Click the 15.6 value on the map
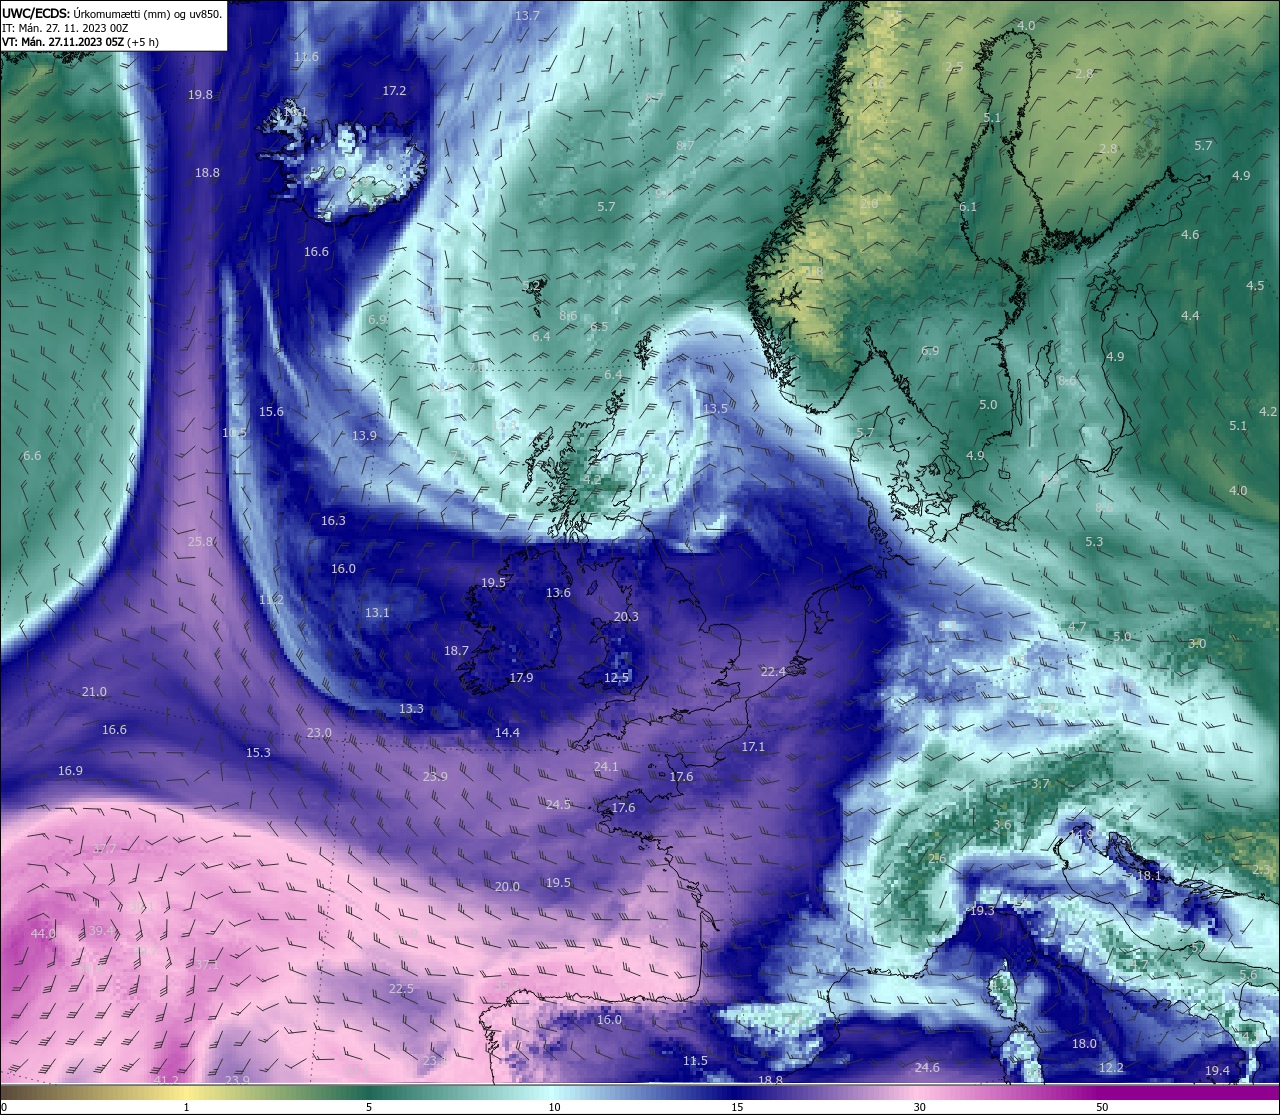Image resolution: width=1280 pixels, height=1115 pixels. 271,412
